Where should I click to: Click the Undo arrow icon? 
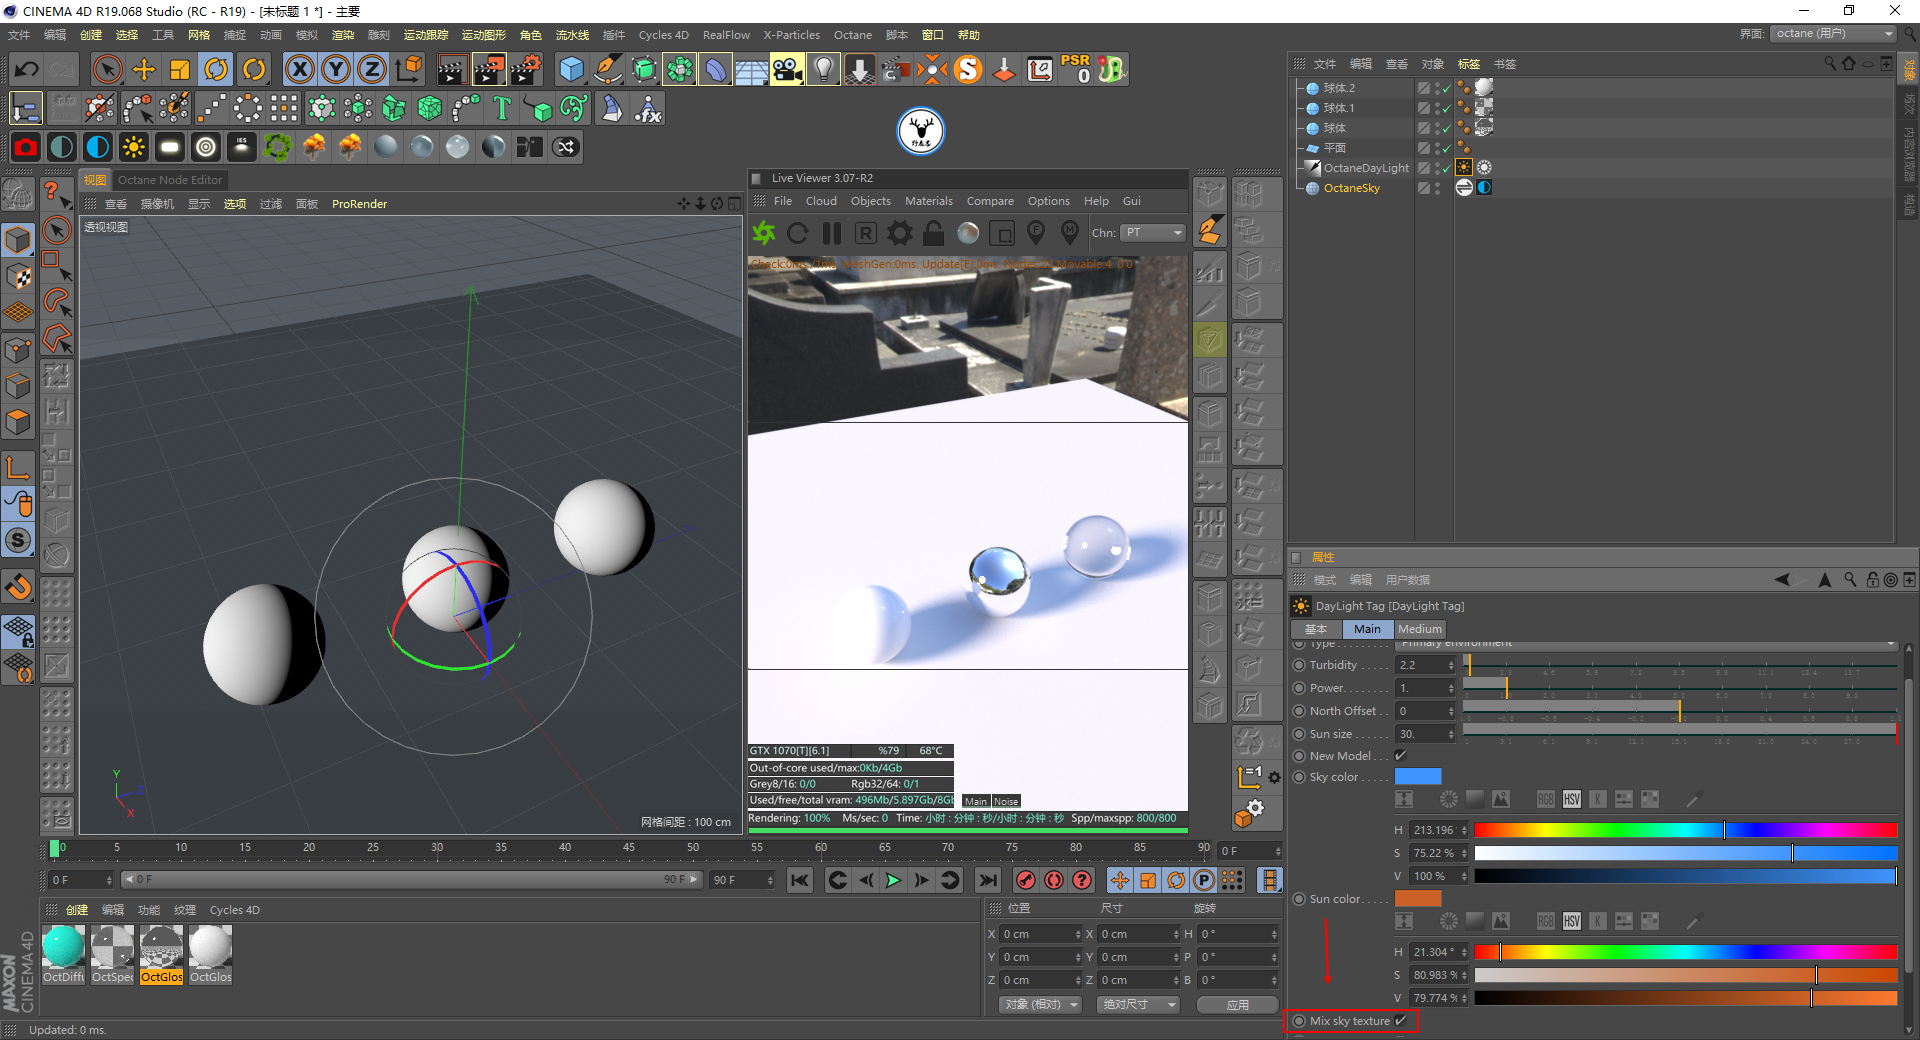pyautogui.click(x=27, y=69)
